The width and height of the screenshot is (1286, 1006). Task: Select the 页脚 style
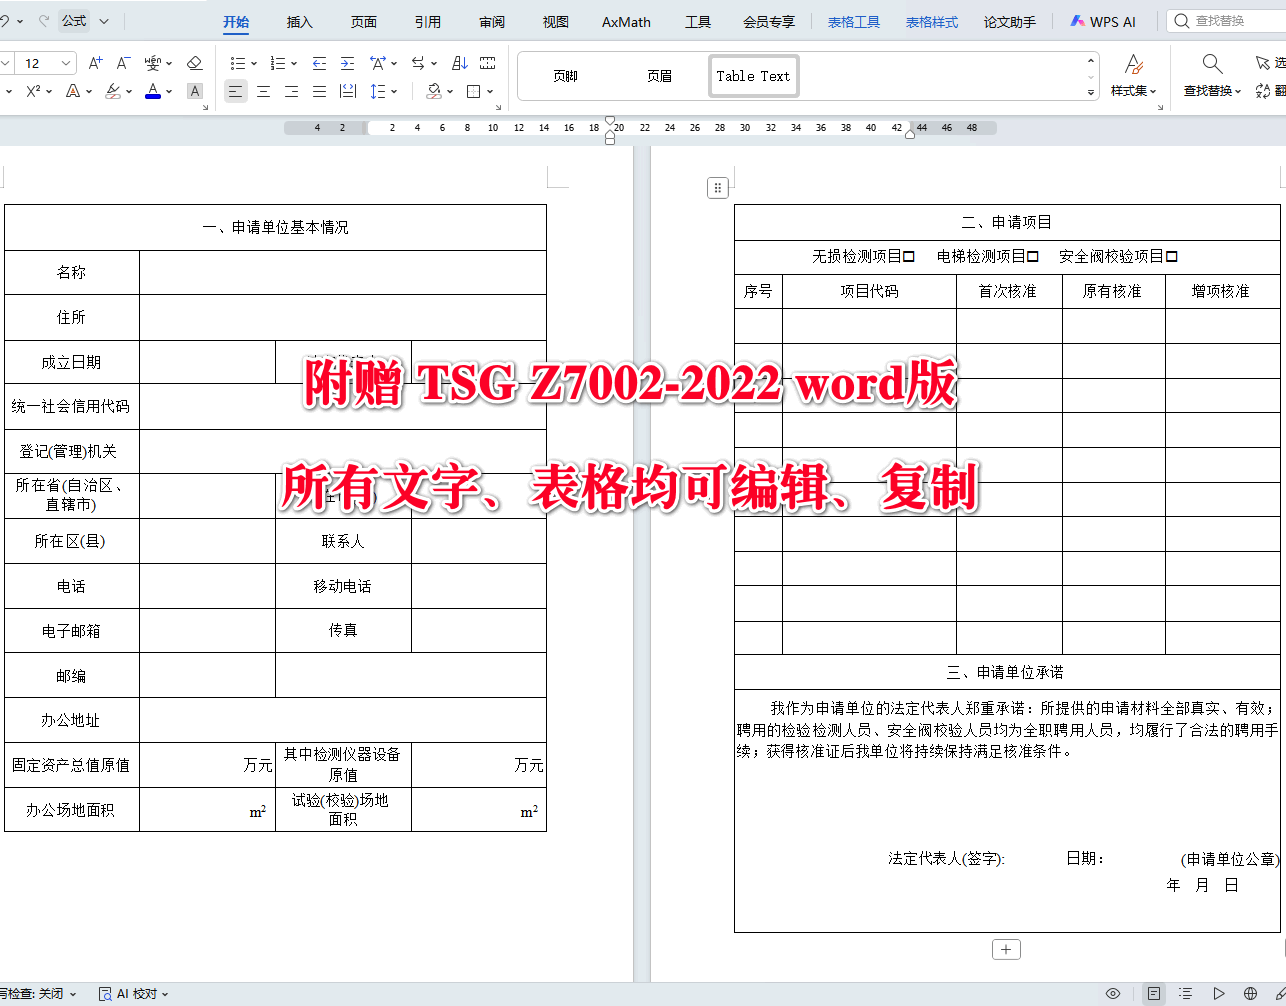coord(565,76)
